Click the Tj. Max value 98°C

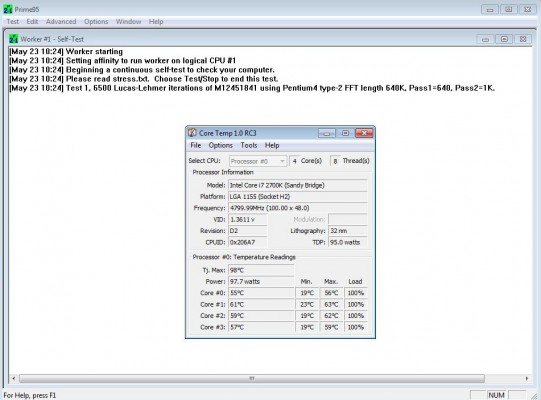(x=261, y=270)
